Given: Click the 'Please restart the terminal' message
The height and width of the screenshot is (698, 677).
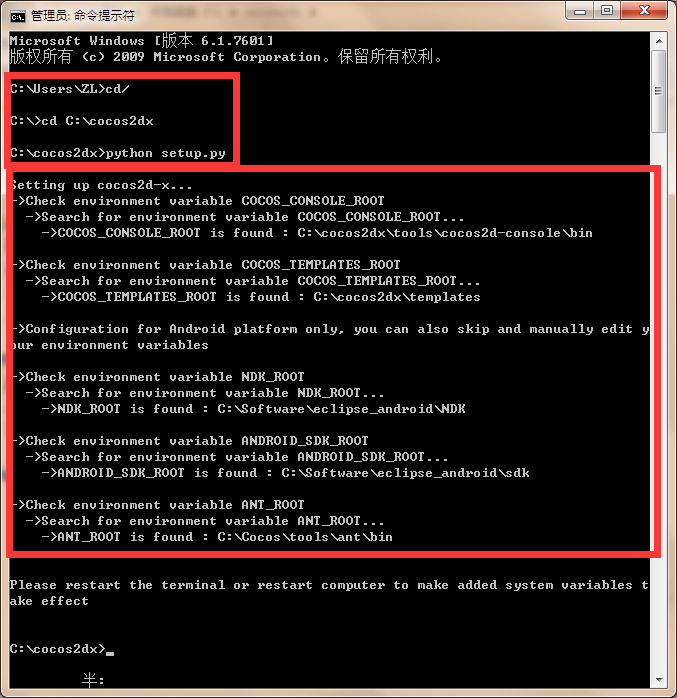Looking at the screenshot, I should pos(329,593).
